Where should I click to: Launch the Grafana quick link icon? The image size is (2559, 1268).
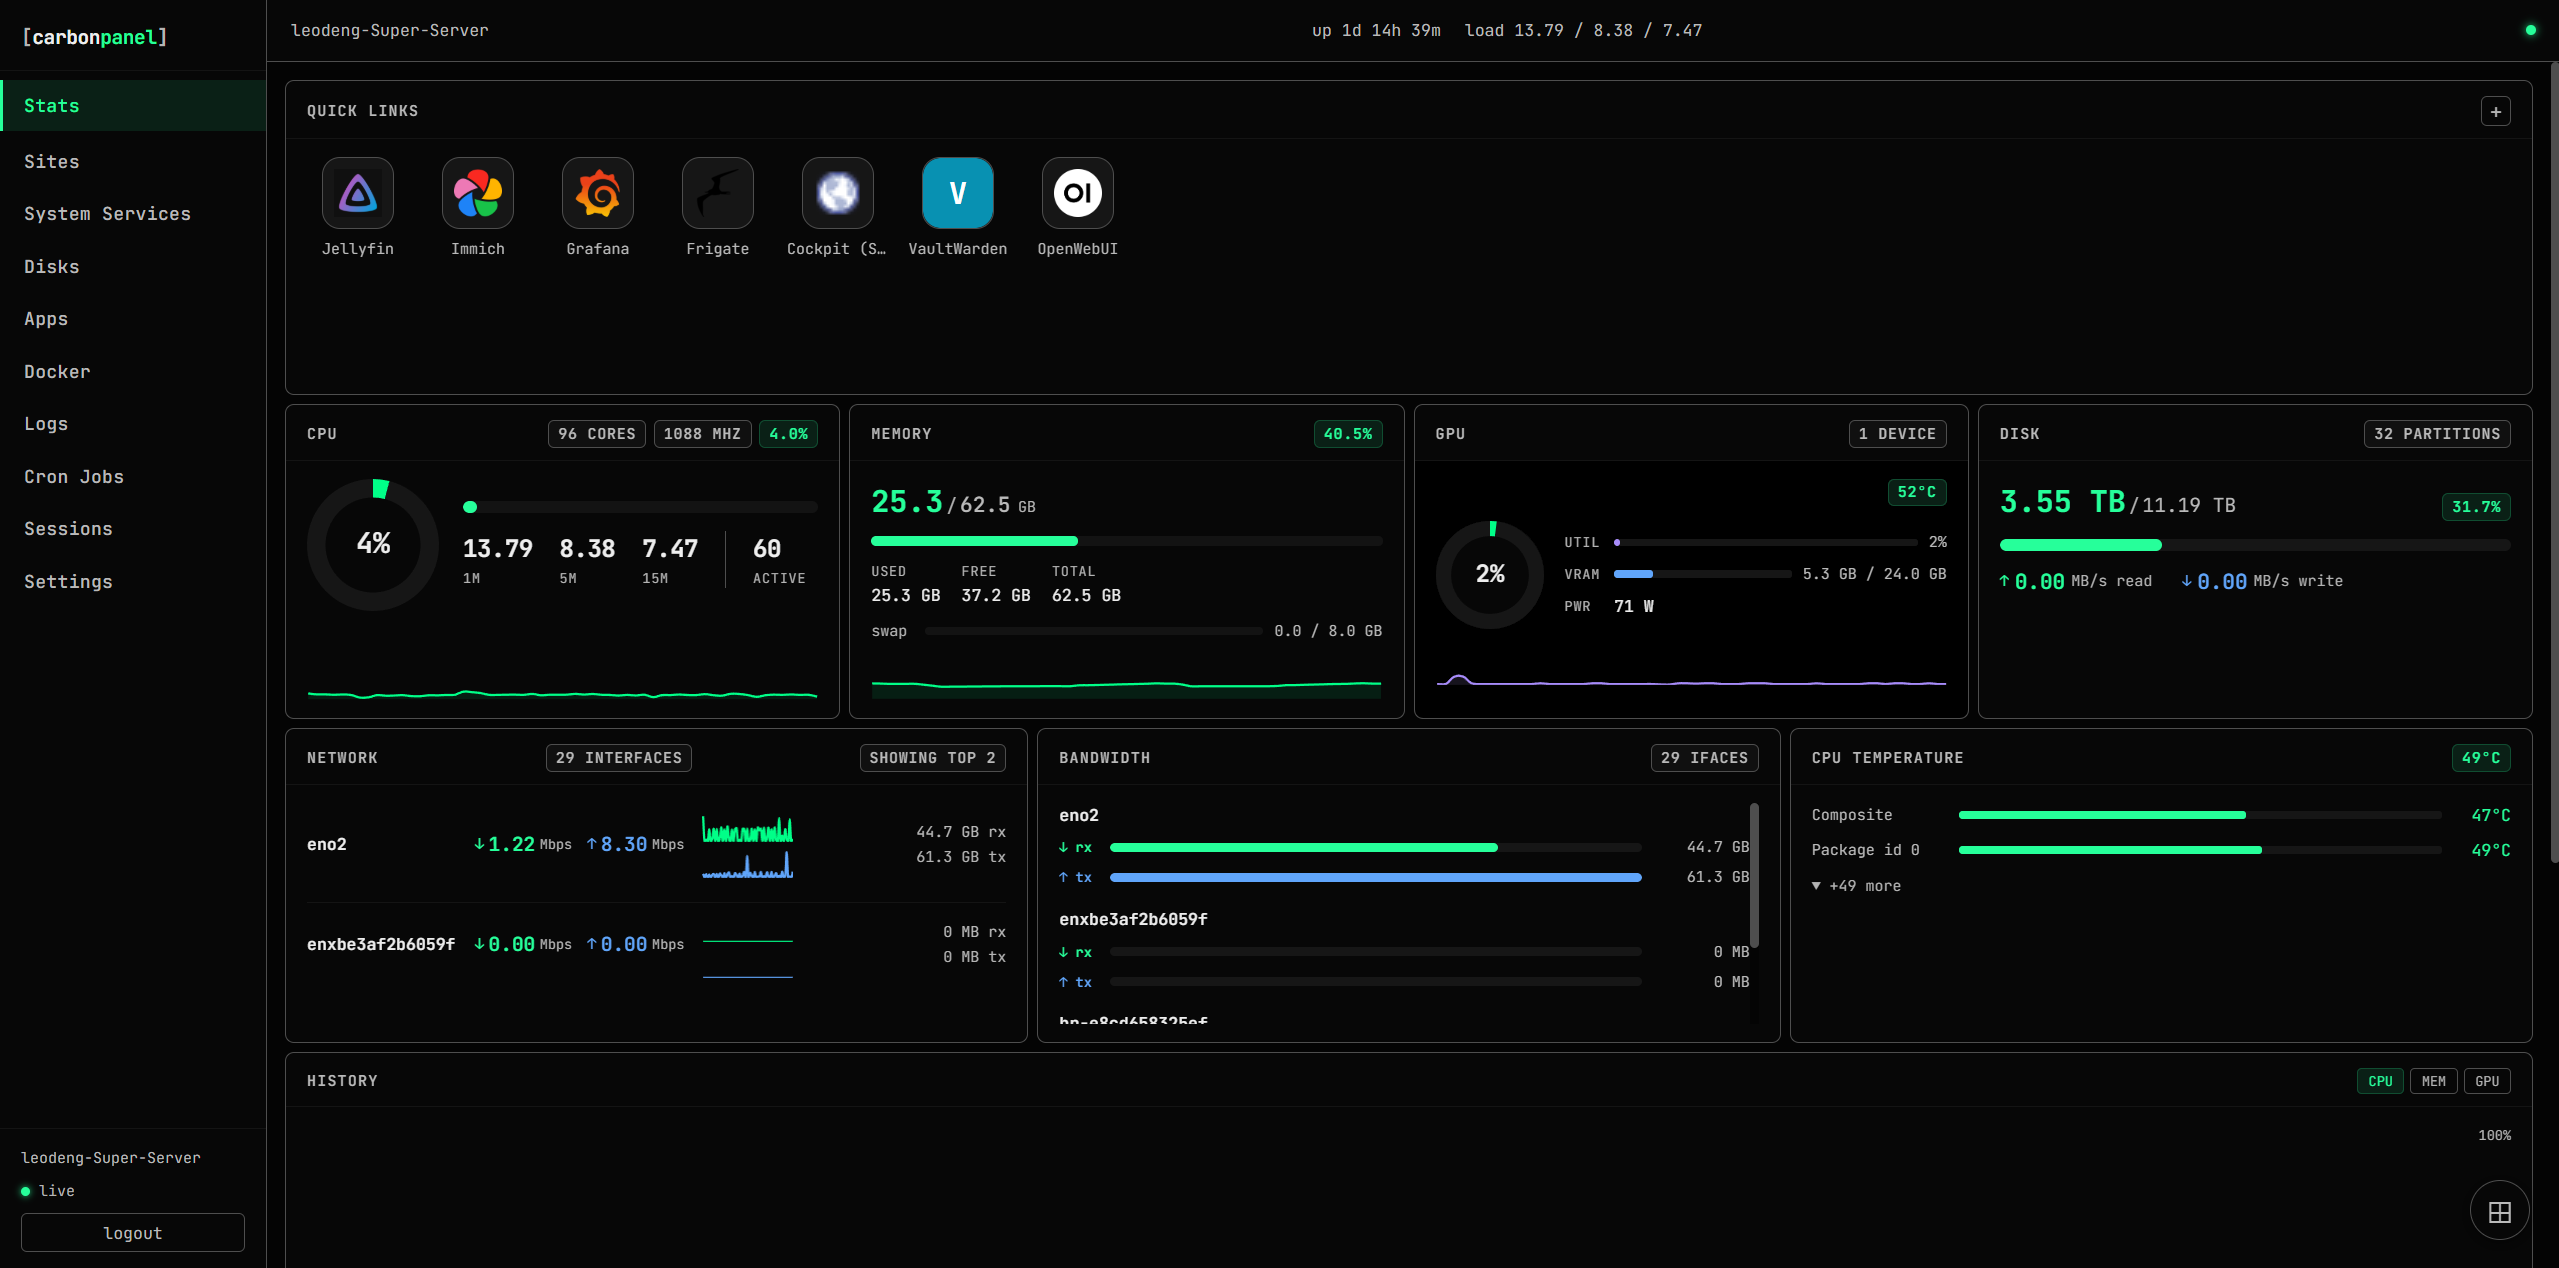pos(598,193)
